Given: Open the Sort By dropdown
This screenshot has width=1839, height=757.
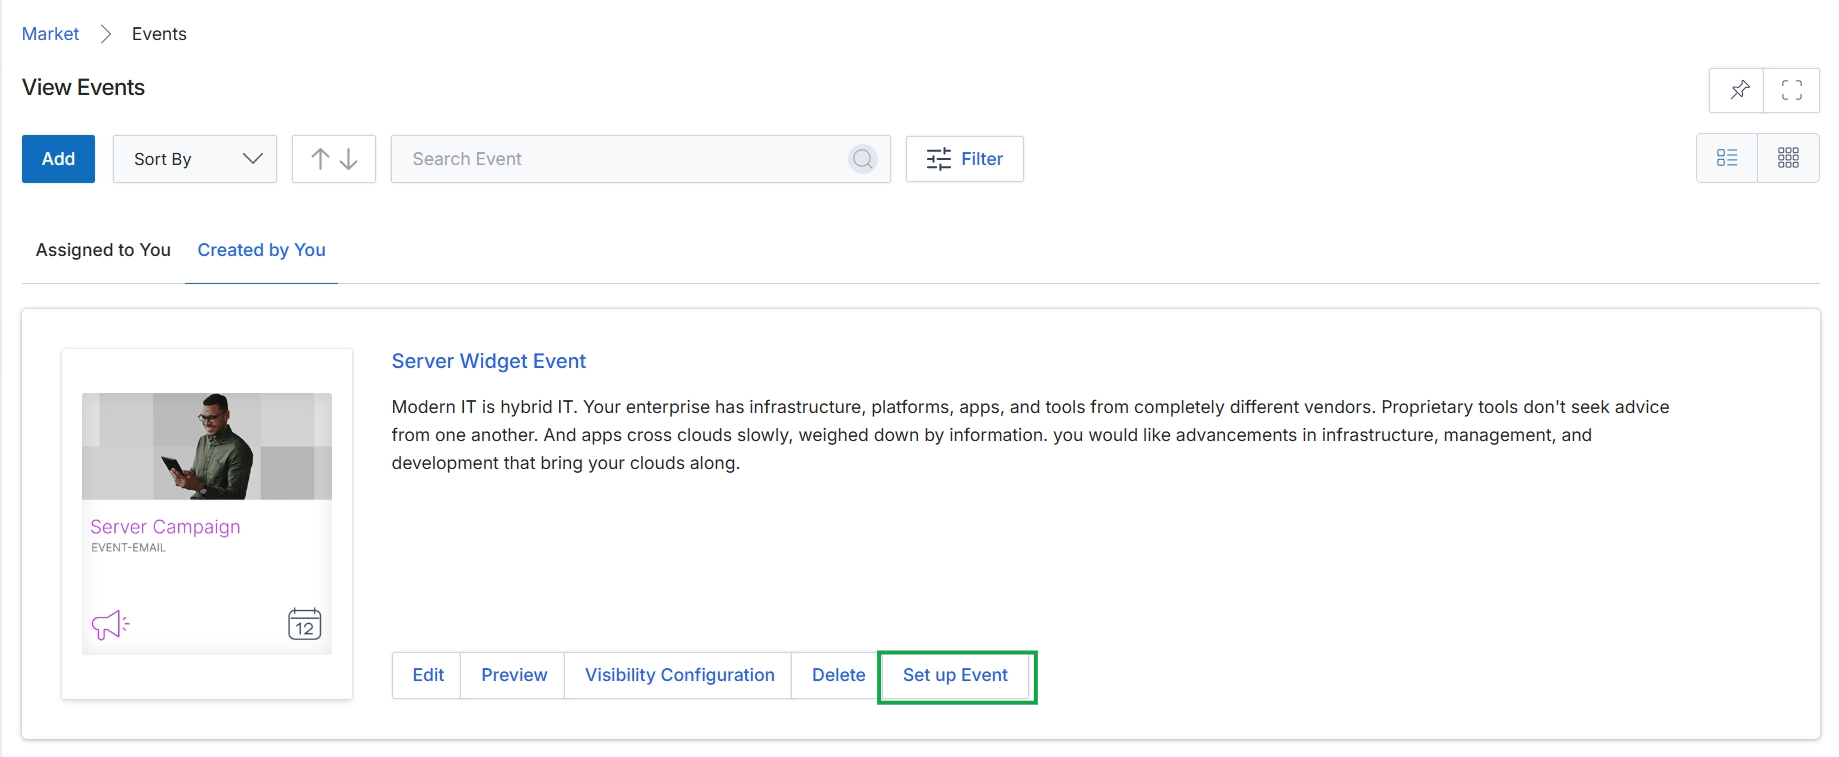Looking at the screenshot, I should (195, 159).
